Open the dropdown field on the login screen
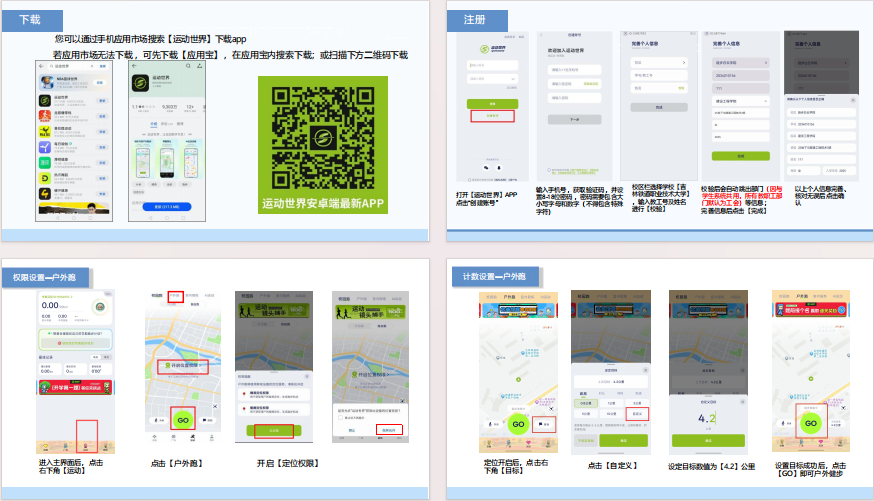 [x=492, y=79]
